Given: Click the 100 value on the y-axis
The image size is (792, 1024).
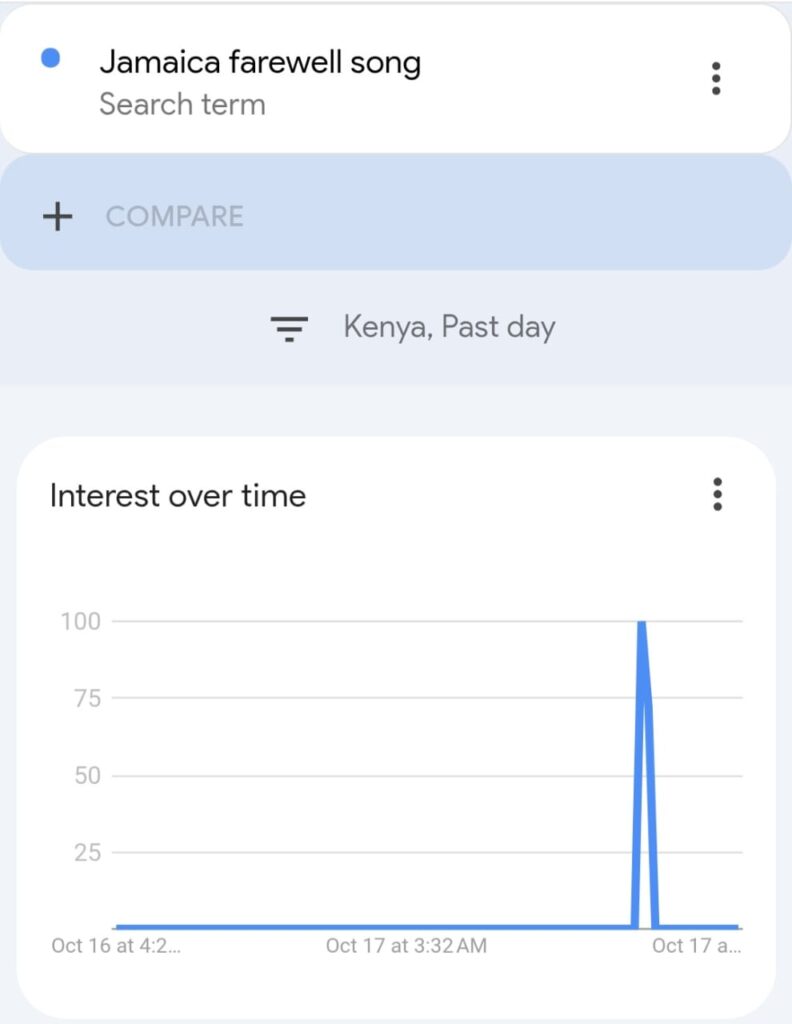Looking at the screenshot, I should coord(80,621).
